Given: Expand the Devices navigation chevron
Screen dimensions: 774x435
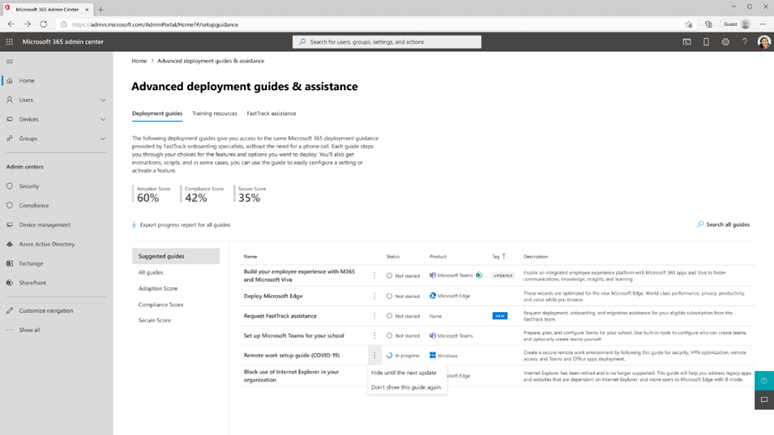Looking at the screenshot, I should coord(103,119).
